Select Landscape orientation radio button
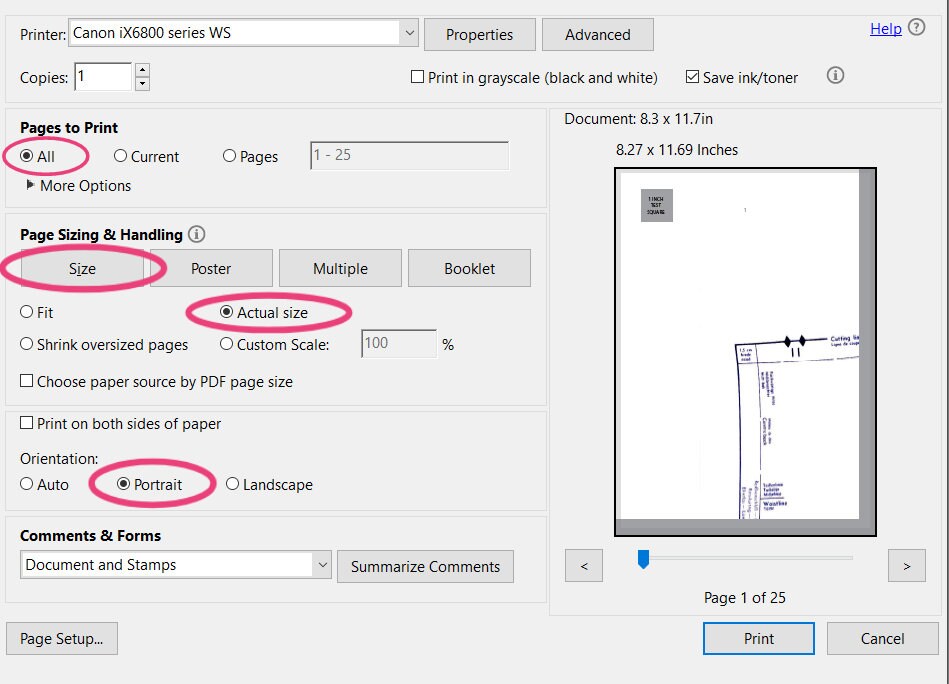The width and height of the screenshot is (949, 684). pyautogui.click(x=232, y=484)
